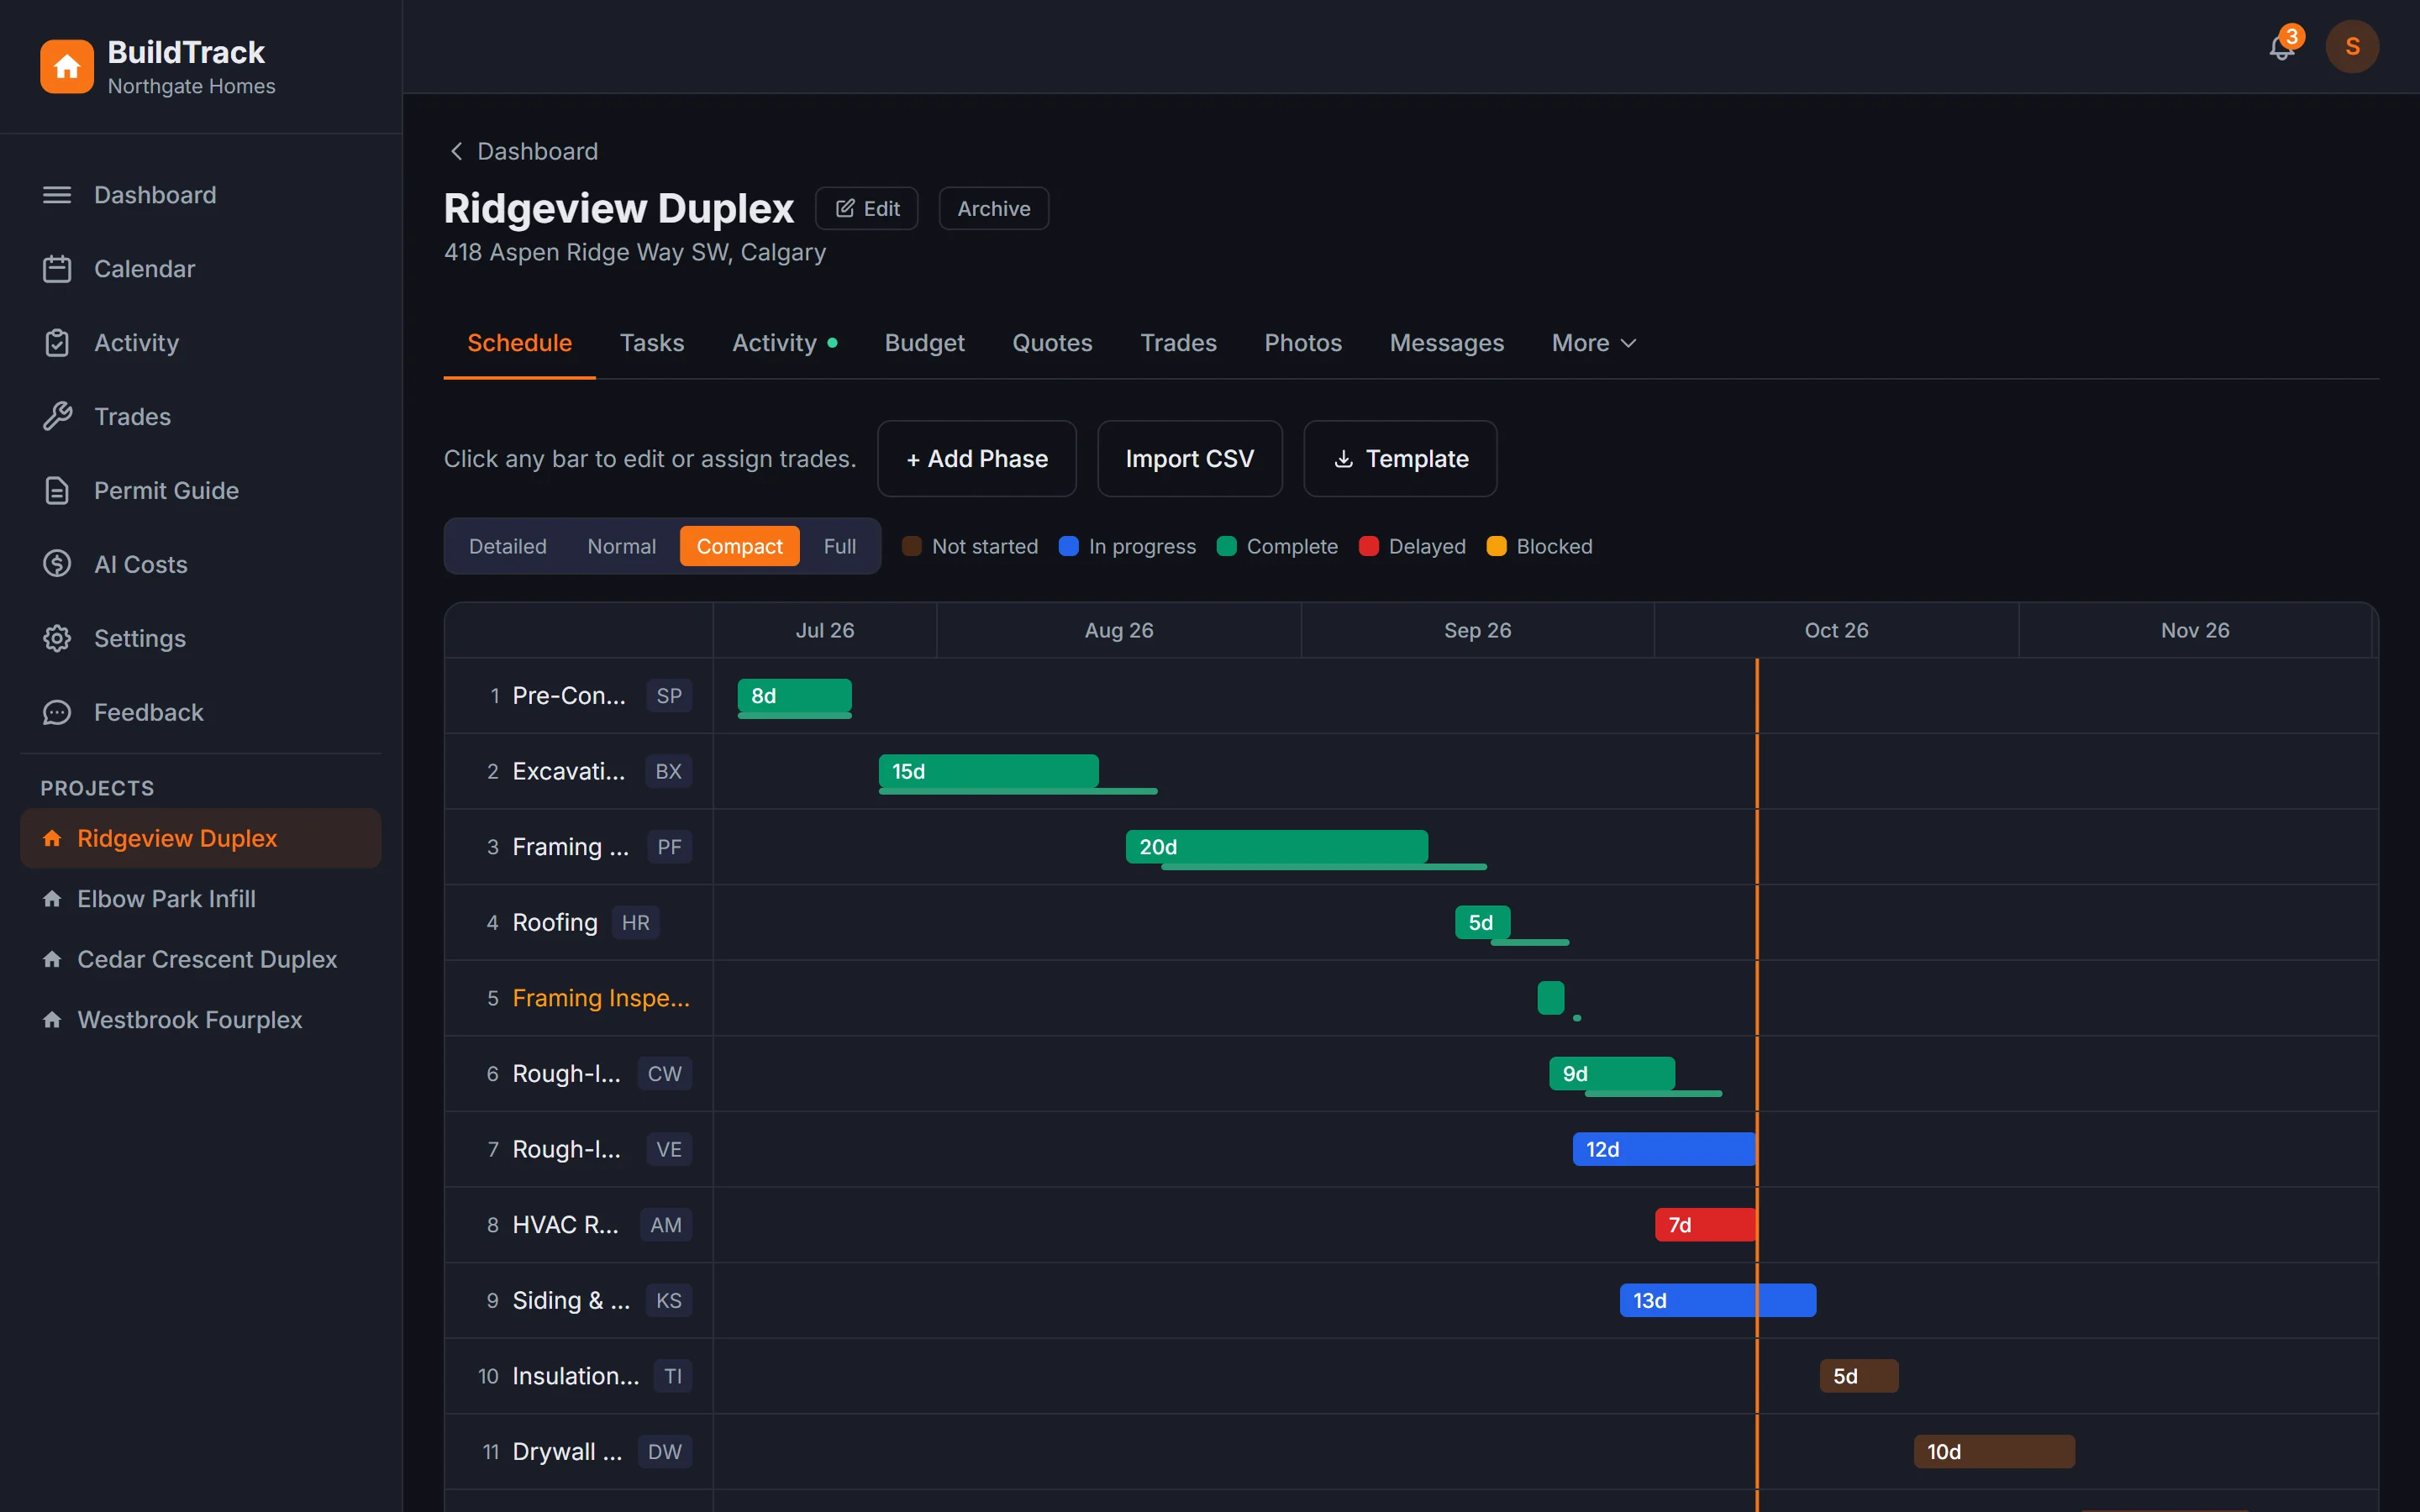Screen dimensions: 2420x1512
Task: Open Dashboard in the sidebar
Action: coord(200,195)
